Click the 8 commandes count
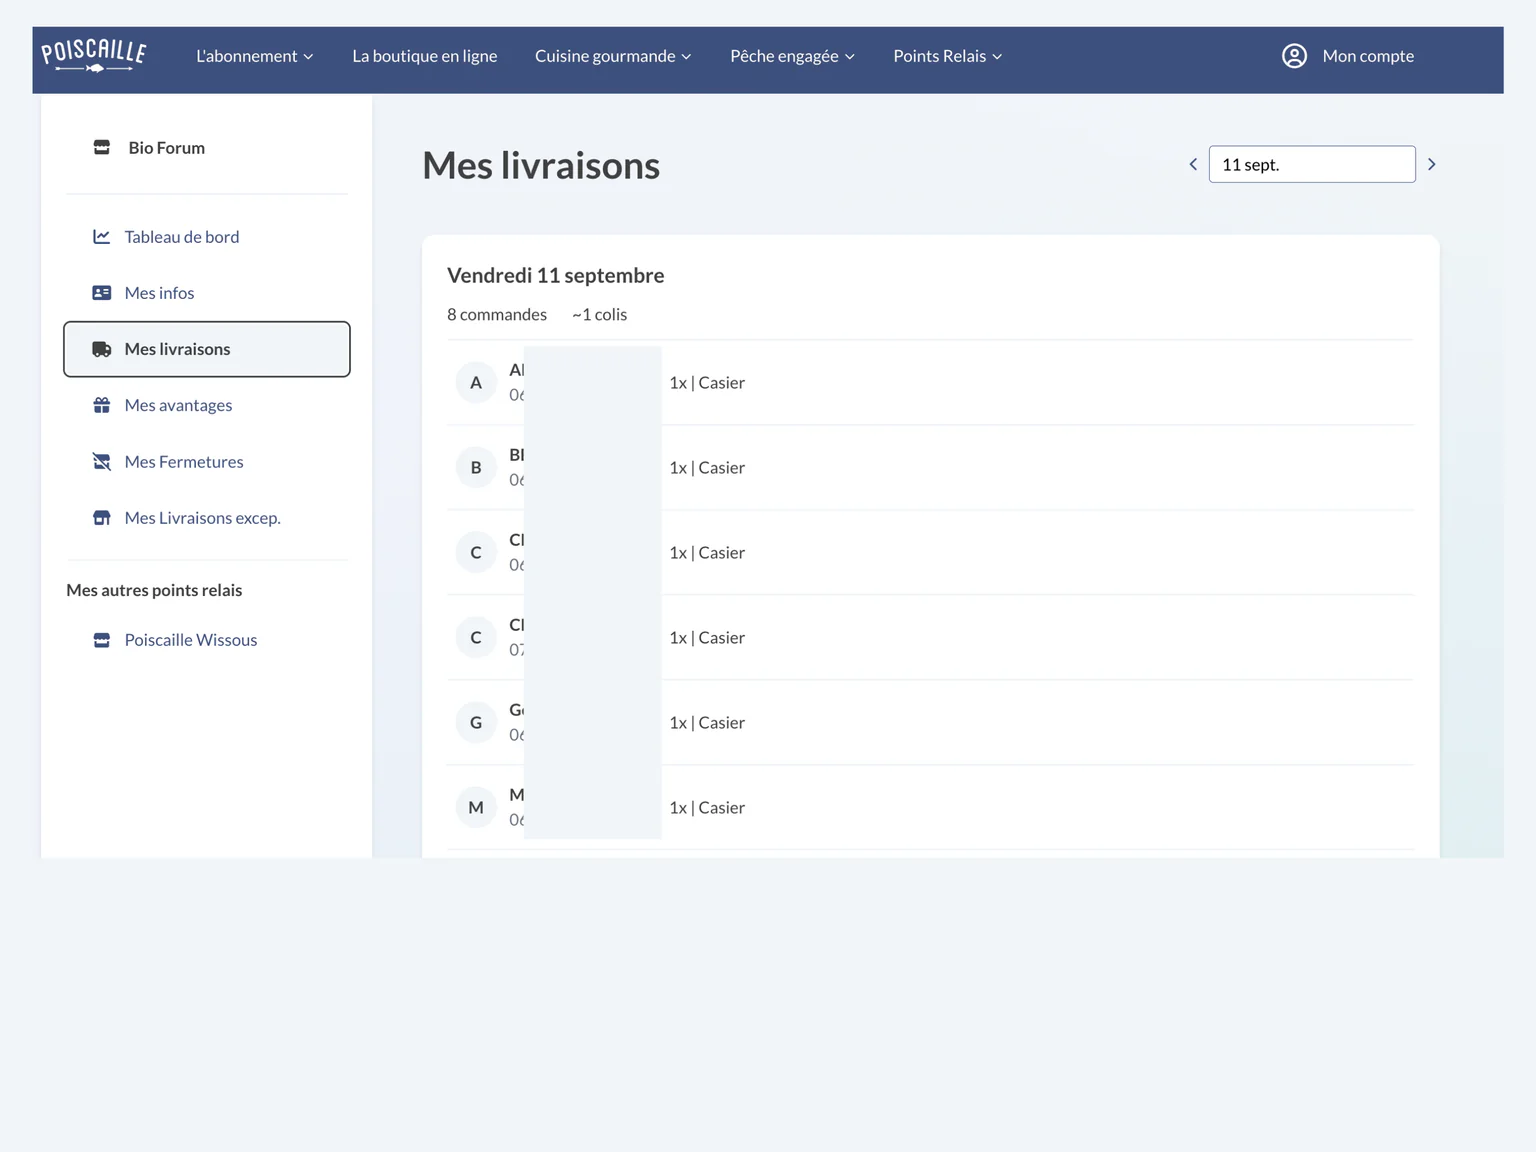1536x1152 pixels. [x=497, y=314]
